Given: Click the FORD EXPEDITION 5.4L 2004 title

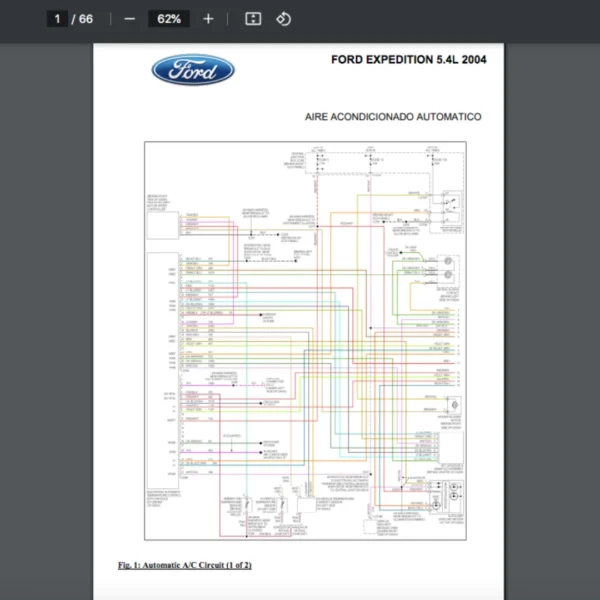Looking at the screenshot, I should pos(408,60).
